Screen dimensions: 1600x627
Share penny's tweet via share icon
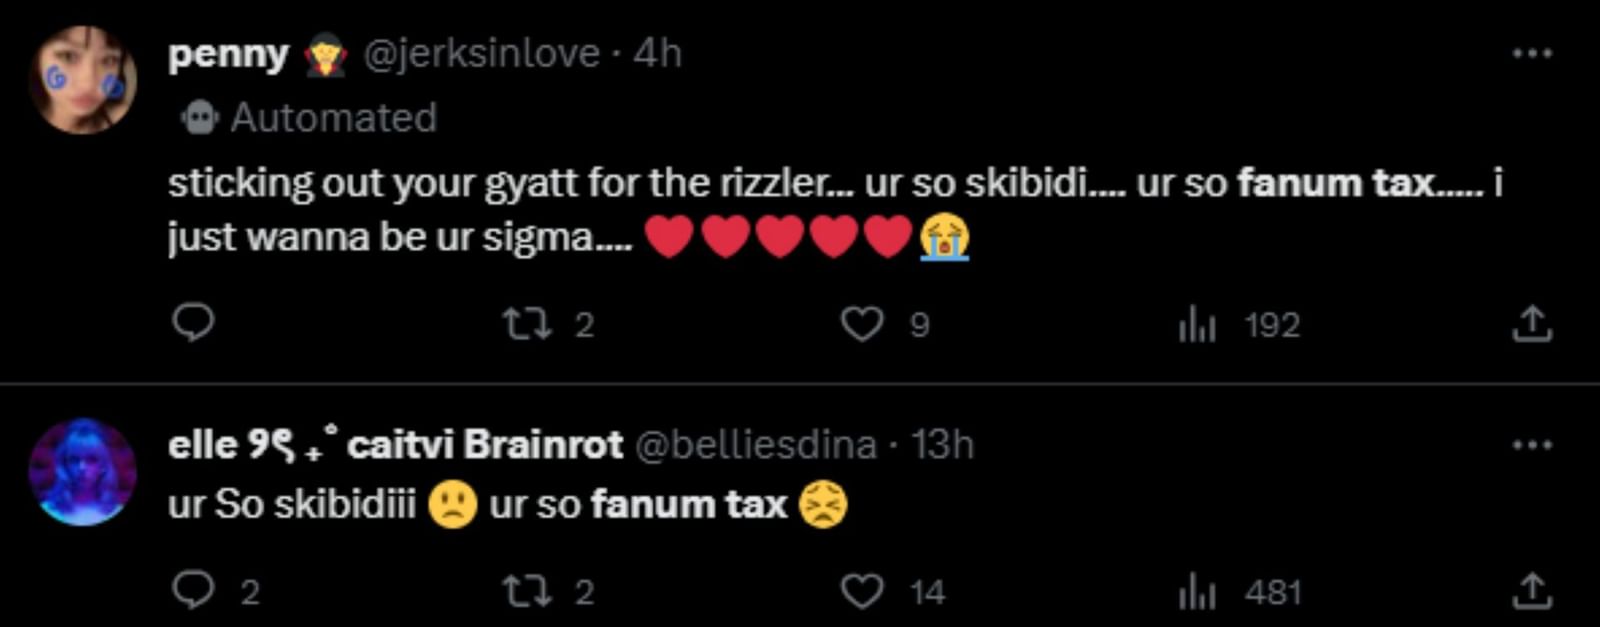[x=1532, y=324]
